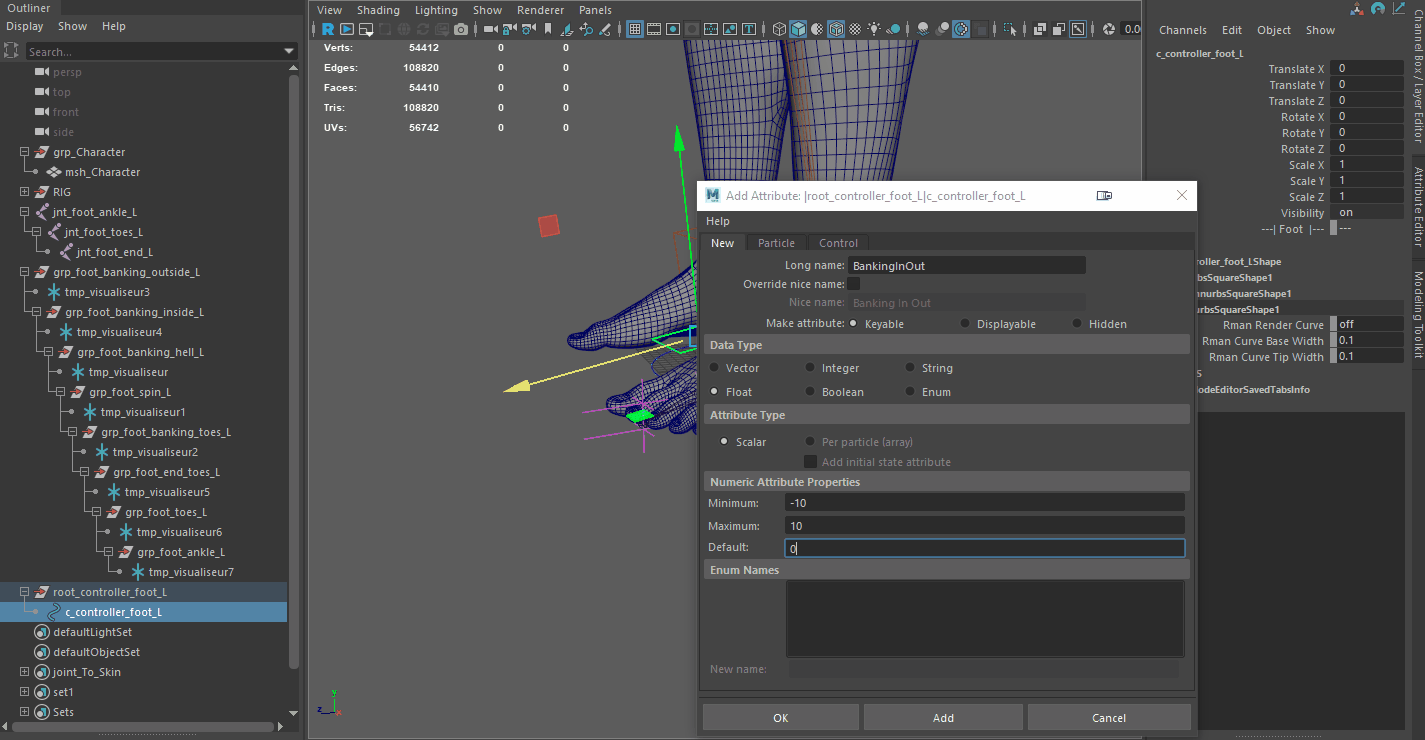Click the dialog pin icon in Add Attribute title bar
Image resolution: width=1425 pixels, height=740 pixels.
click(x=1104, y=196)
